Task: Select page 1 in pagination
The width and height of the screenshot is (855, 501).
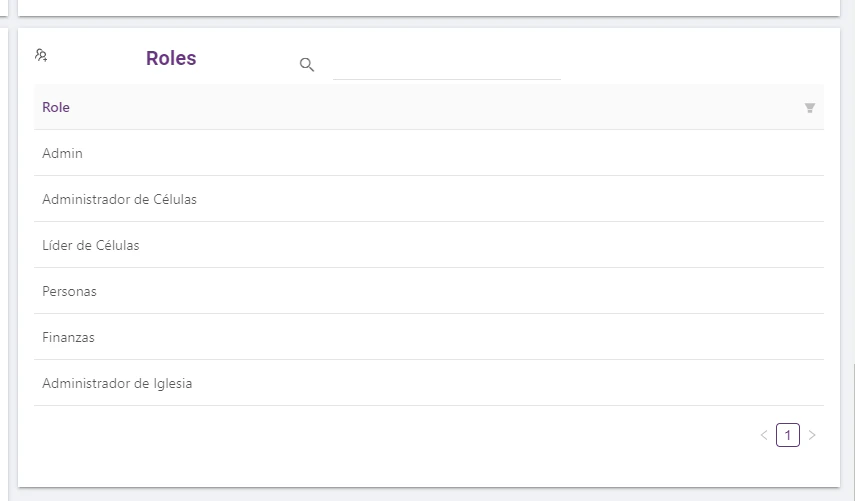Action: pyautogui.click(x=788, y=435)
